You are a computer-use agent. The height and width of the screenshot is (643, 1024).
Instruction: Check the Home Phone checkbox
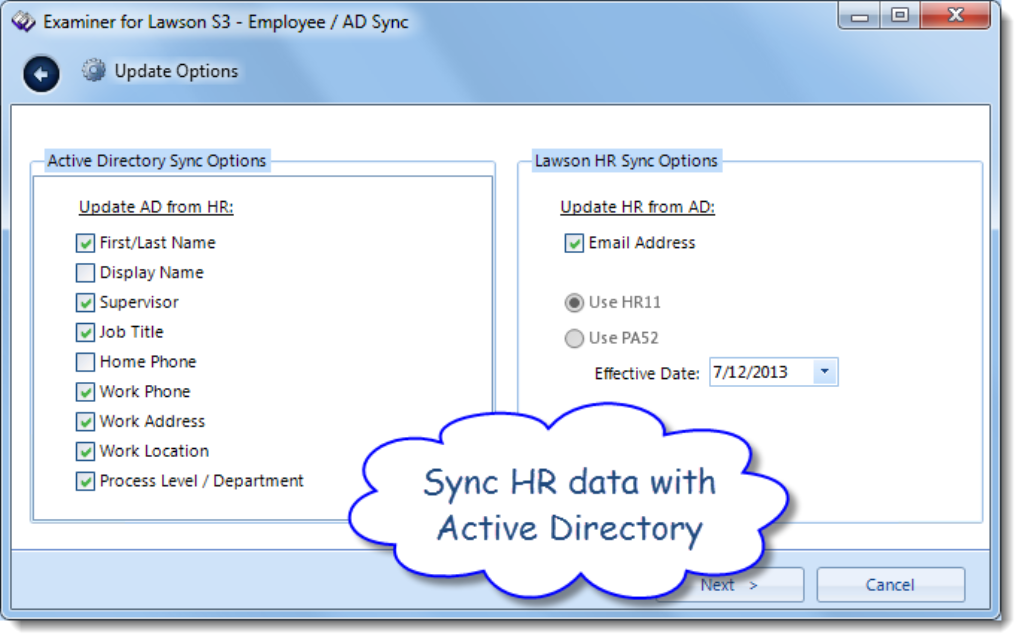85,362
